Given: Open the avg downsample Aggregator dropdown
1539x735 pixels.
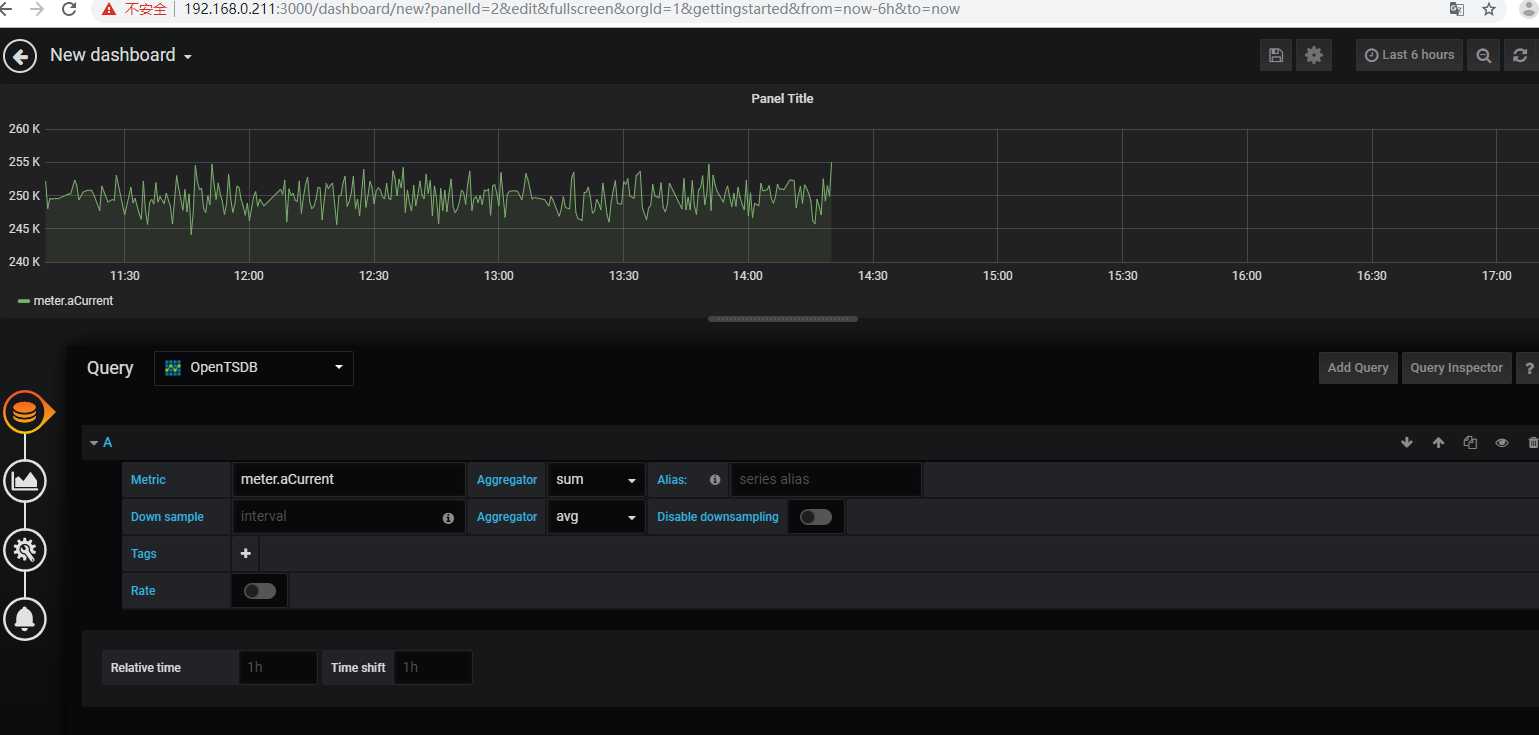Looking at the screenshot, I should (x=596, y=517).
